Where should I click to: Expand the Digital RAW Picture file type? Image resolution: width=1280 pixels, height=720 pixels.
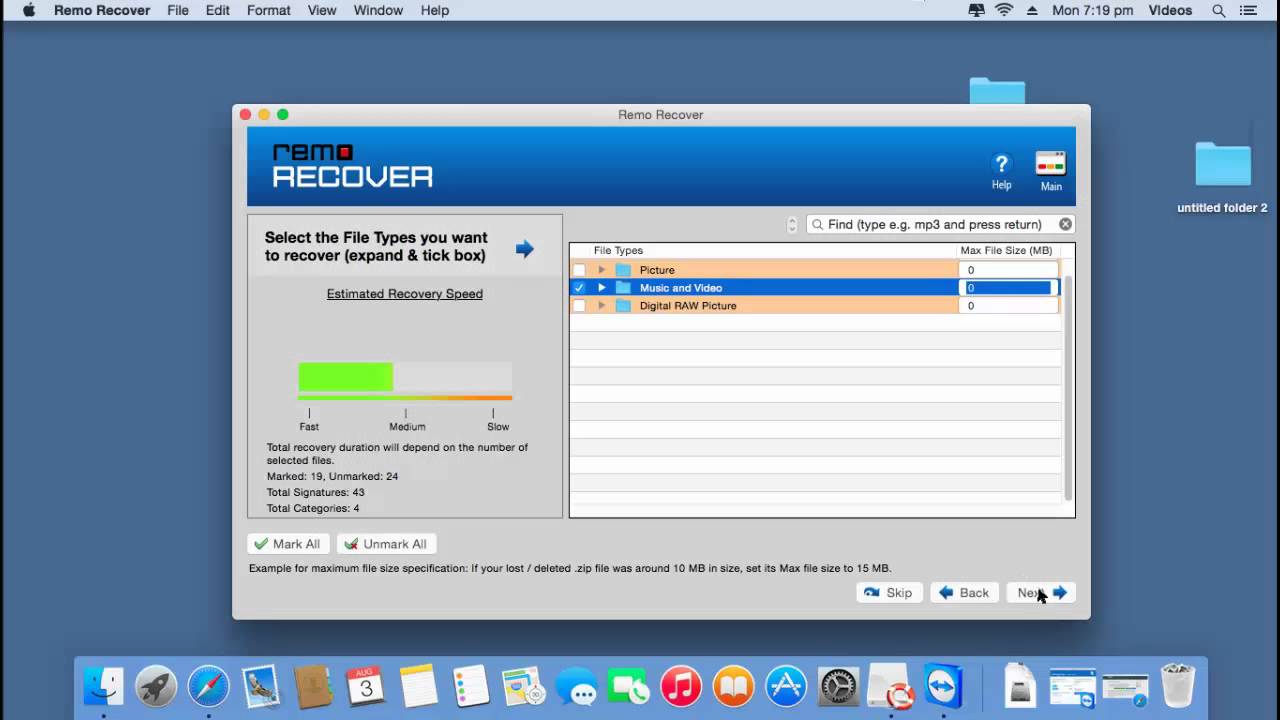[x=602, y=306]
